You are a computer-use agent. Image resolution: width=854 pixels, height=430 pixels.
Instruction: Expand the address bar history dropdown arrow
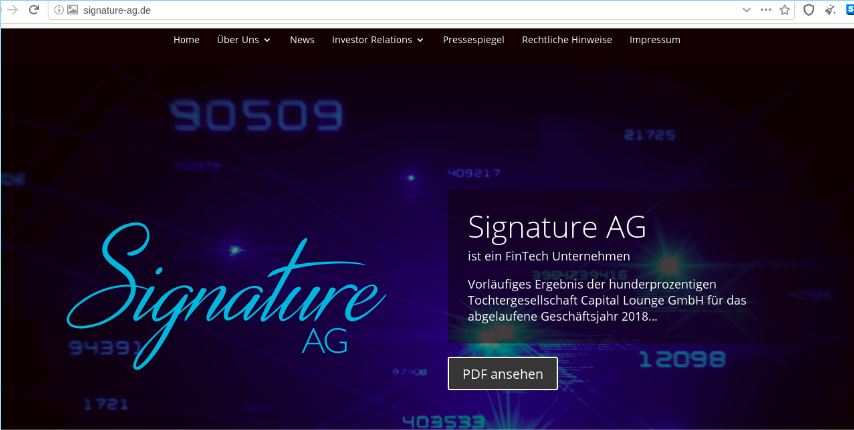coord(747,10)
